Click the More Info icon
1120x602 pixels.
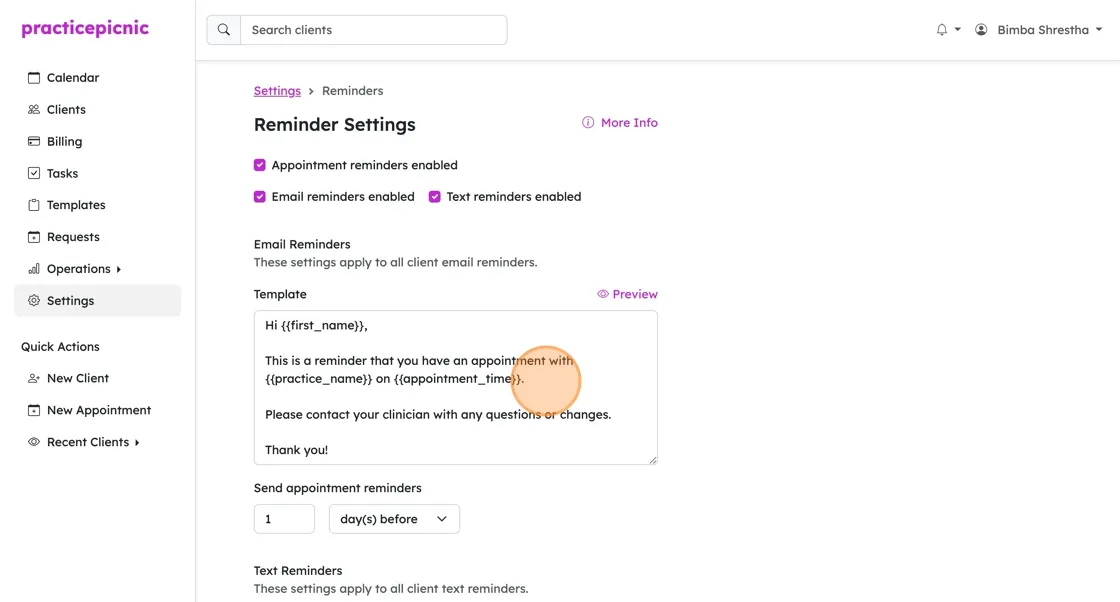588,123
